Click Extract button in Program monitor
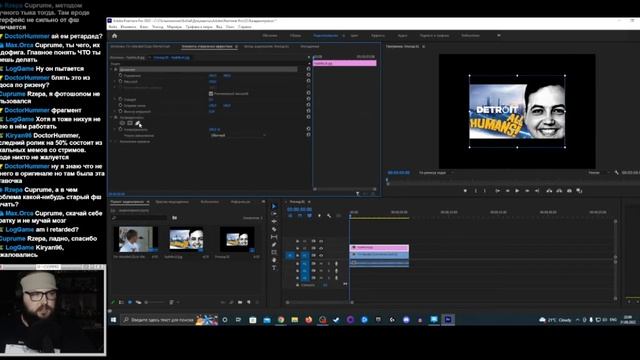 559,191
